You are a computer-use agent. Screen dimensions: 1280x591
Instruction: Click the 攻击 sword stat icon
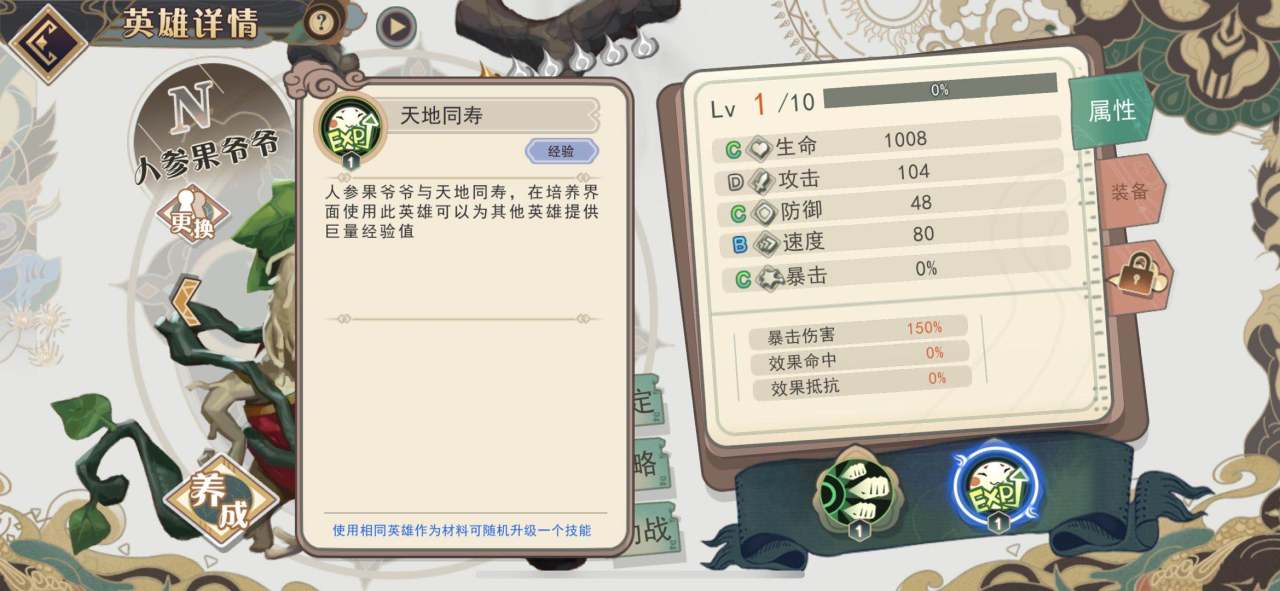tap(760, 182)
